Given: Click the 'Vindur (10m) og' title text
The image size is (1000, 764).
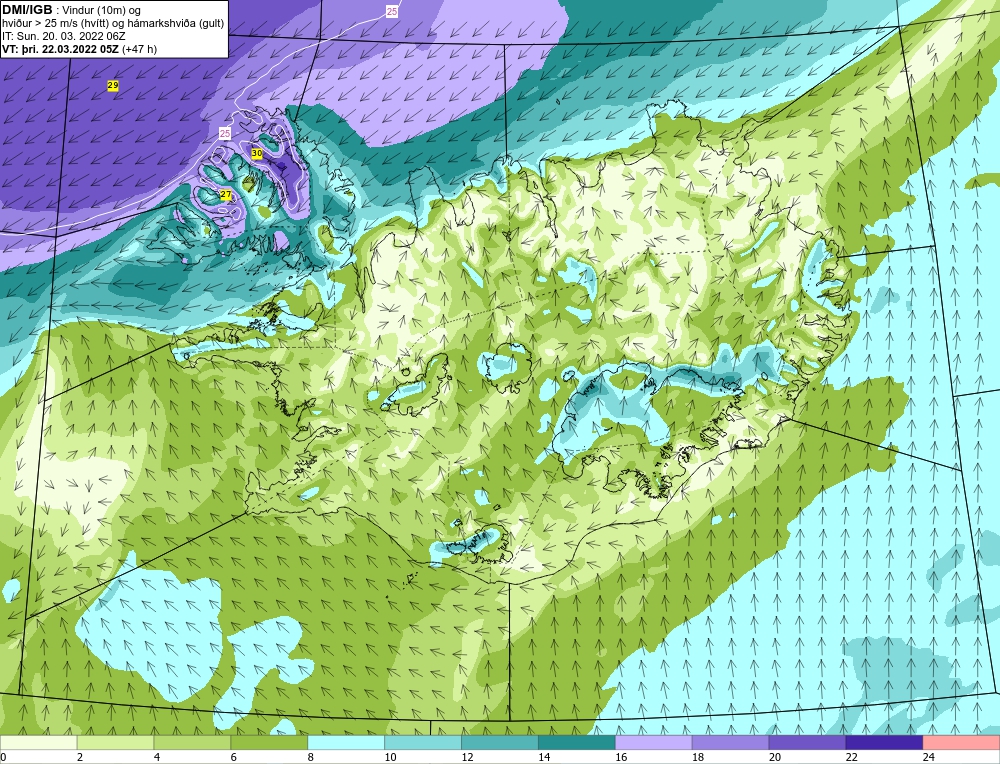Looking at the screenshot, I should click(103, 11).
